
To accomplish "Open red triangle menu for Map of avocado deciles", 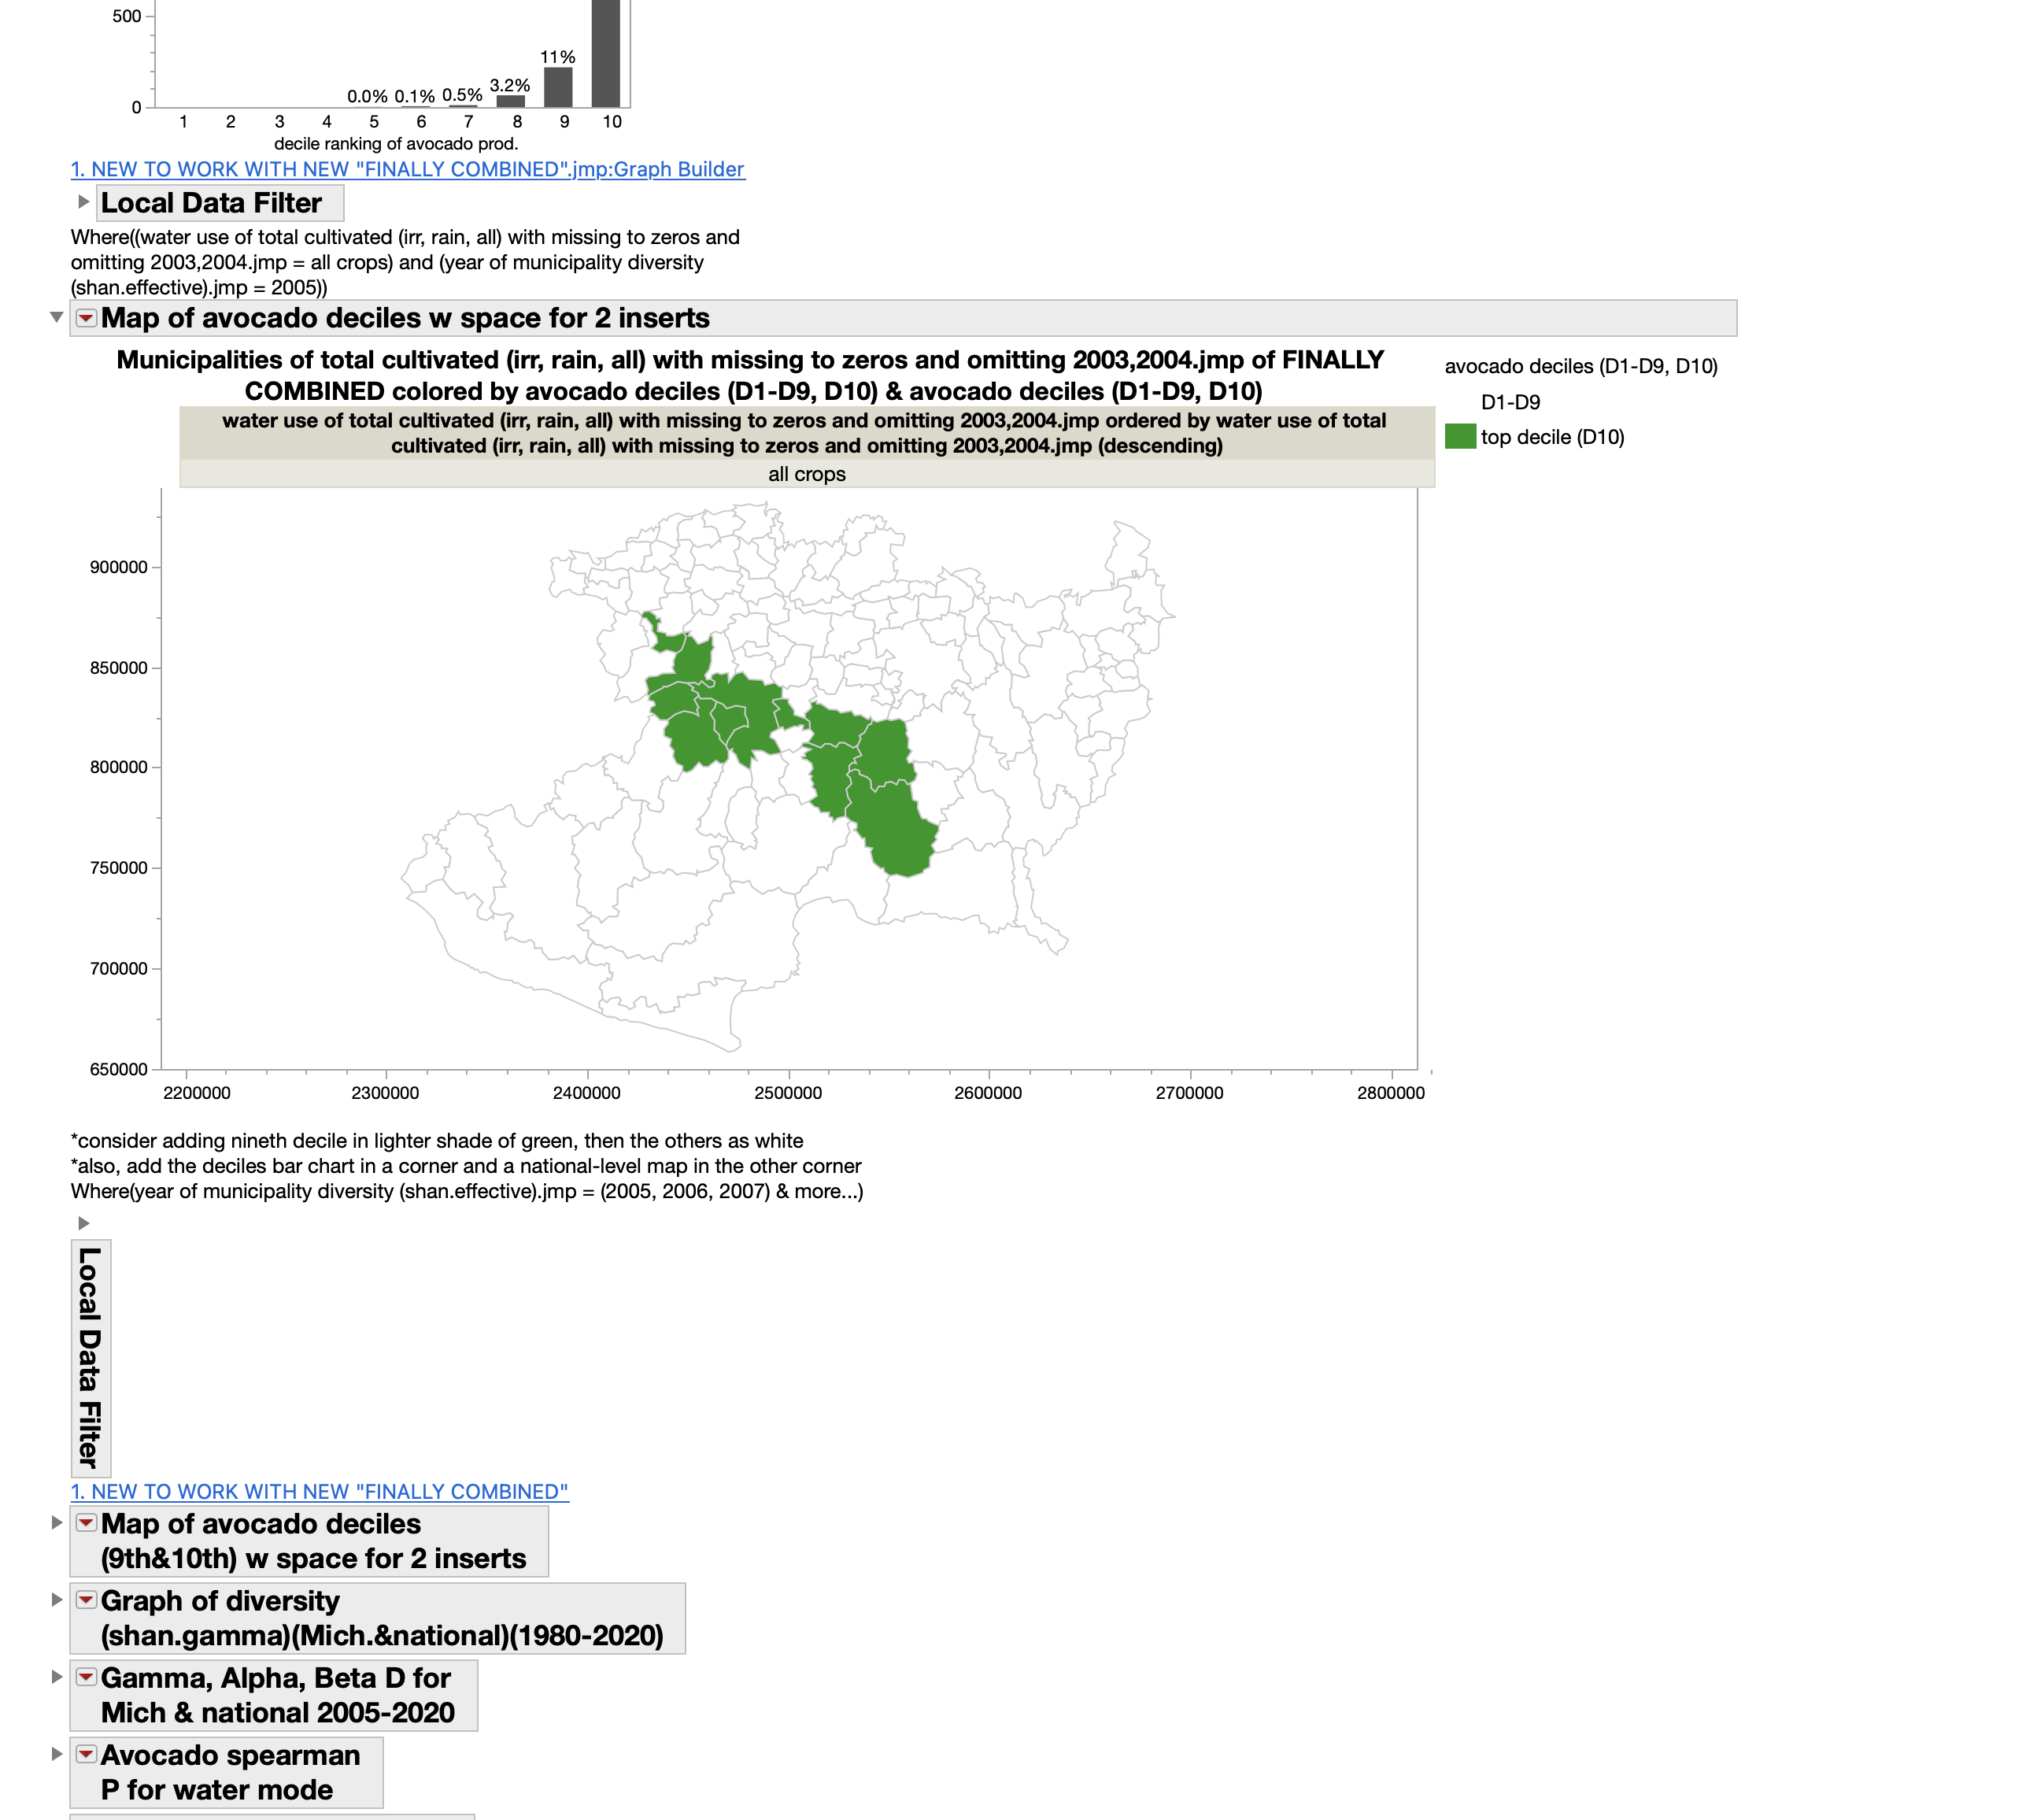I will (x=86, y=318).
